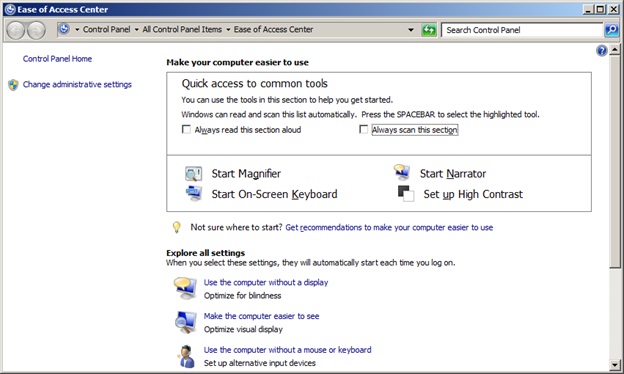
Task: Check 'Always scan this section' box
Action: [x=363, y=129]
